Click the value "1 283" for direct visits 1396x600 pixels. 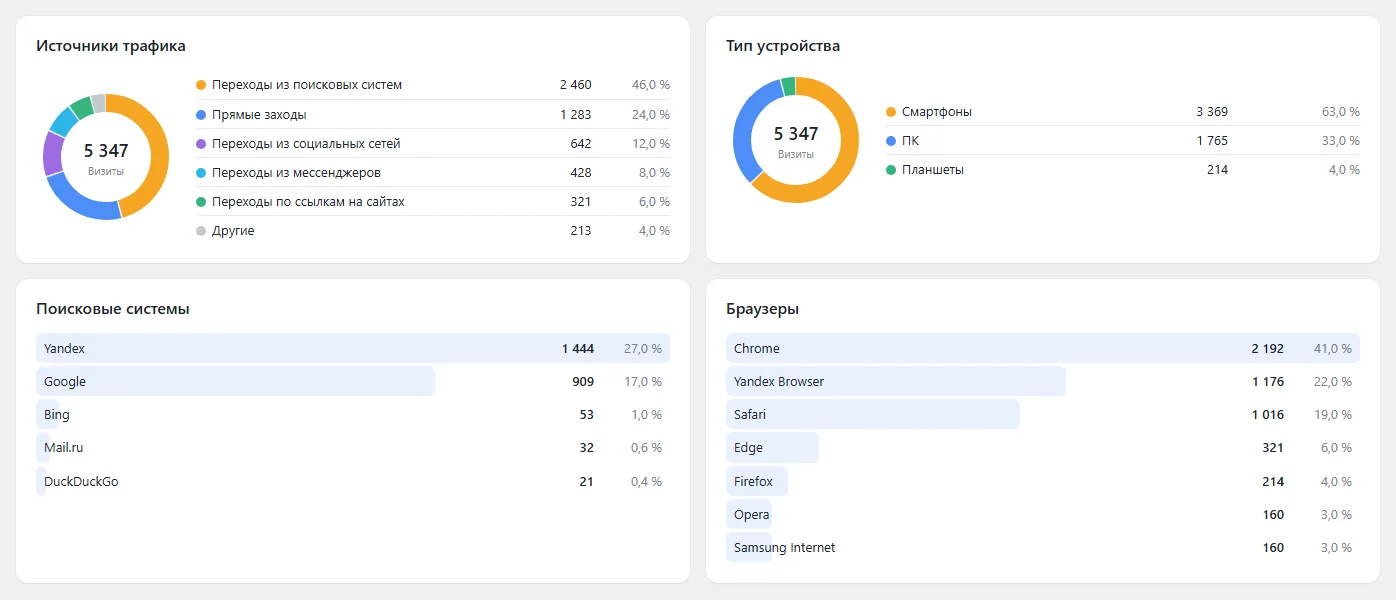[576, 115]
